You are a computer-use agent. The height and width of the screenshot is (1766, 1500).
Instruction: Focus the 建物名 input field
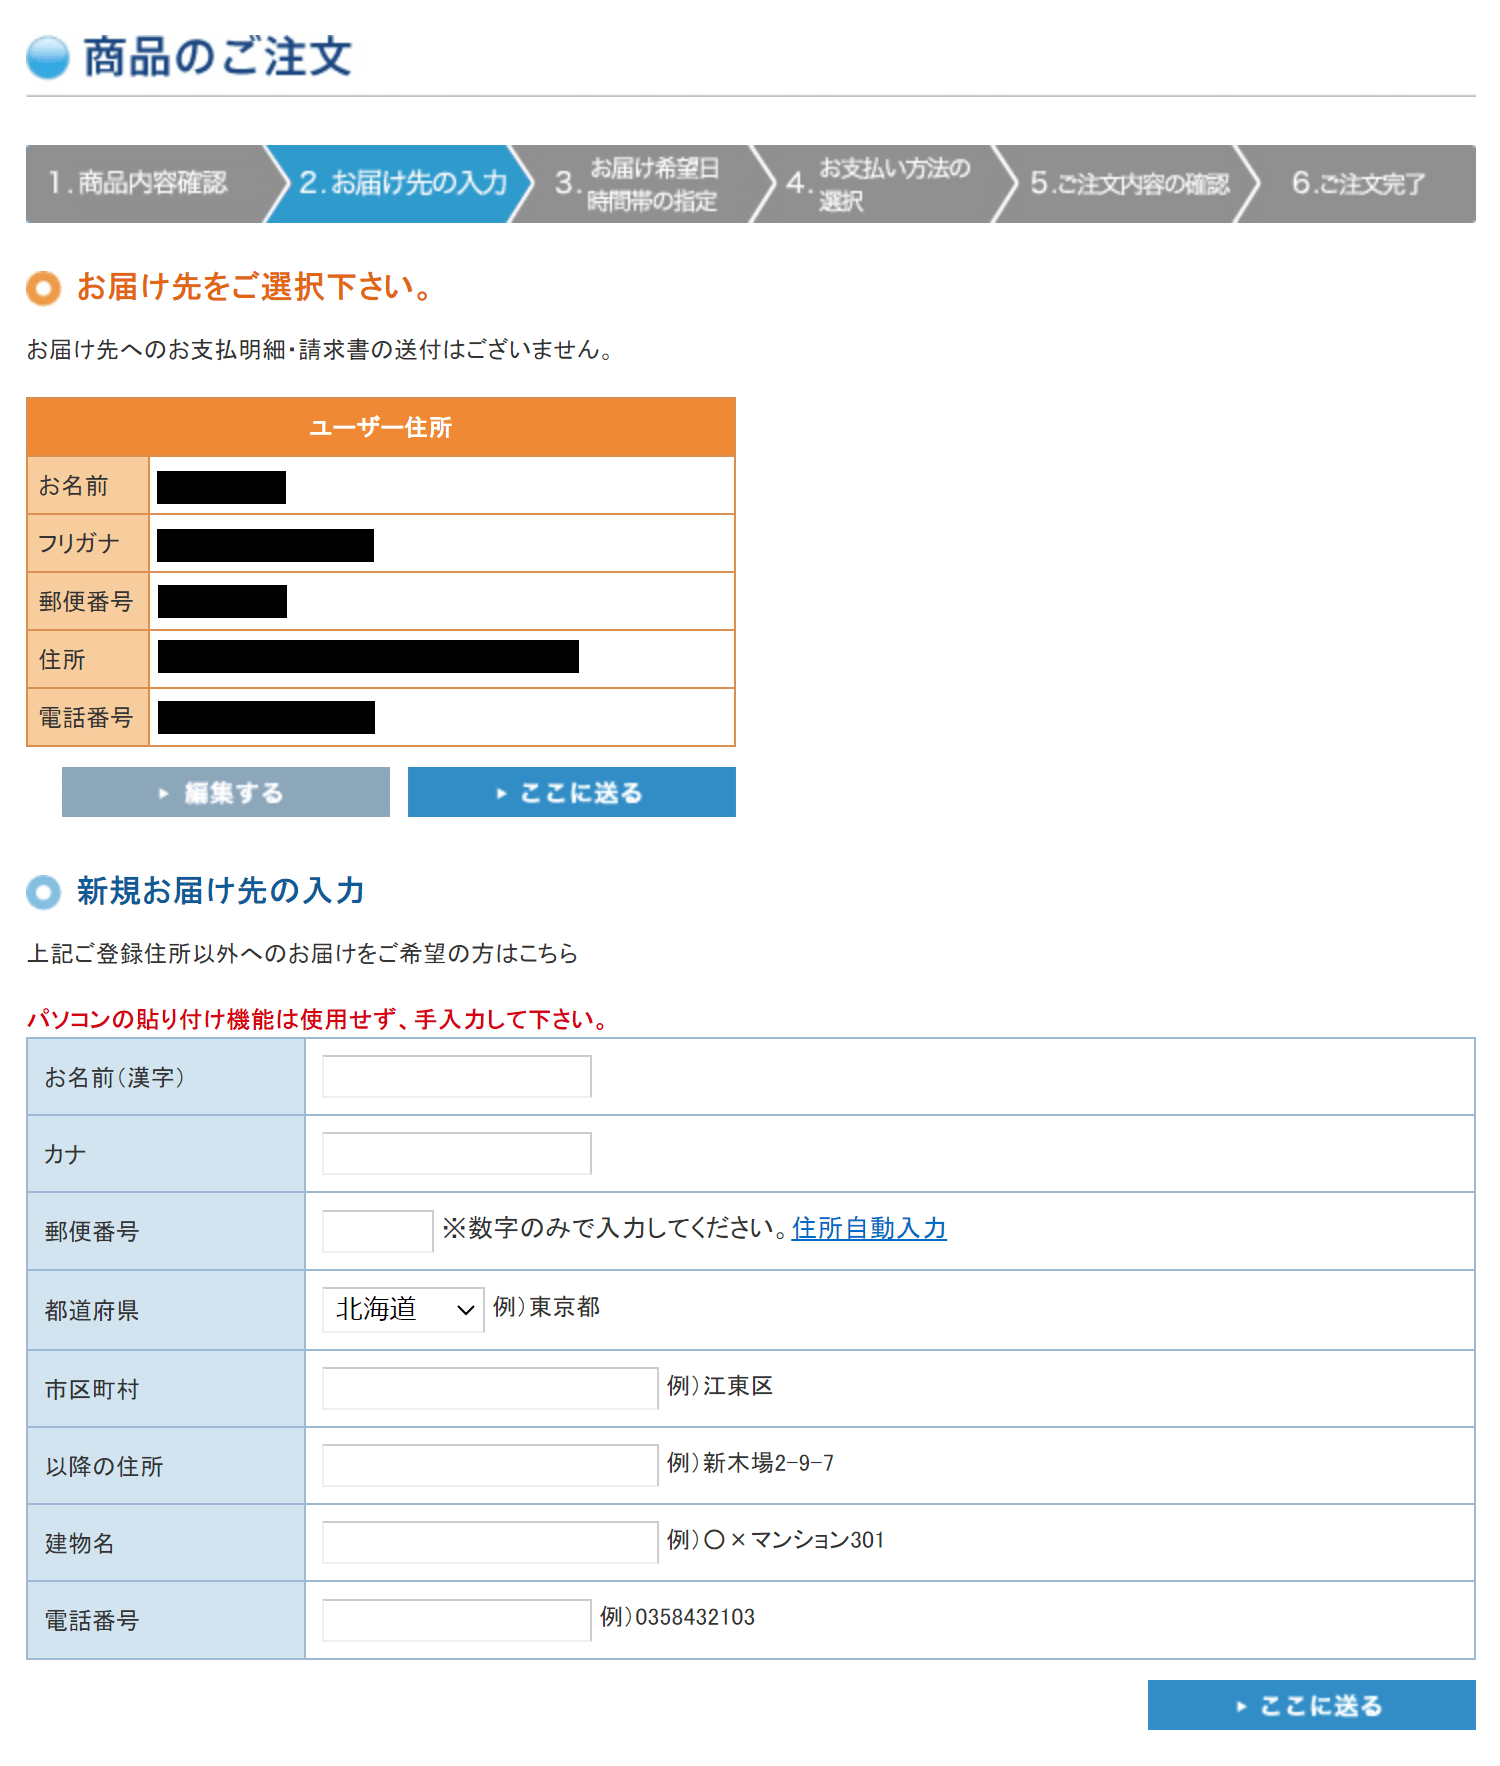click(490, 1542)
